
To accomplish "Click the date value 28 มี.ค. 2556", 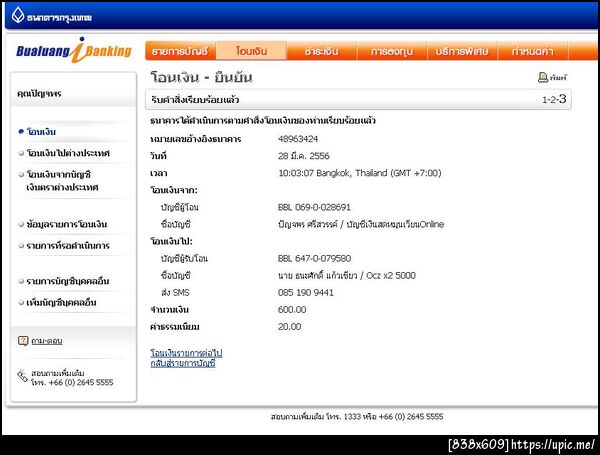I will click(303, 156).
